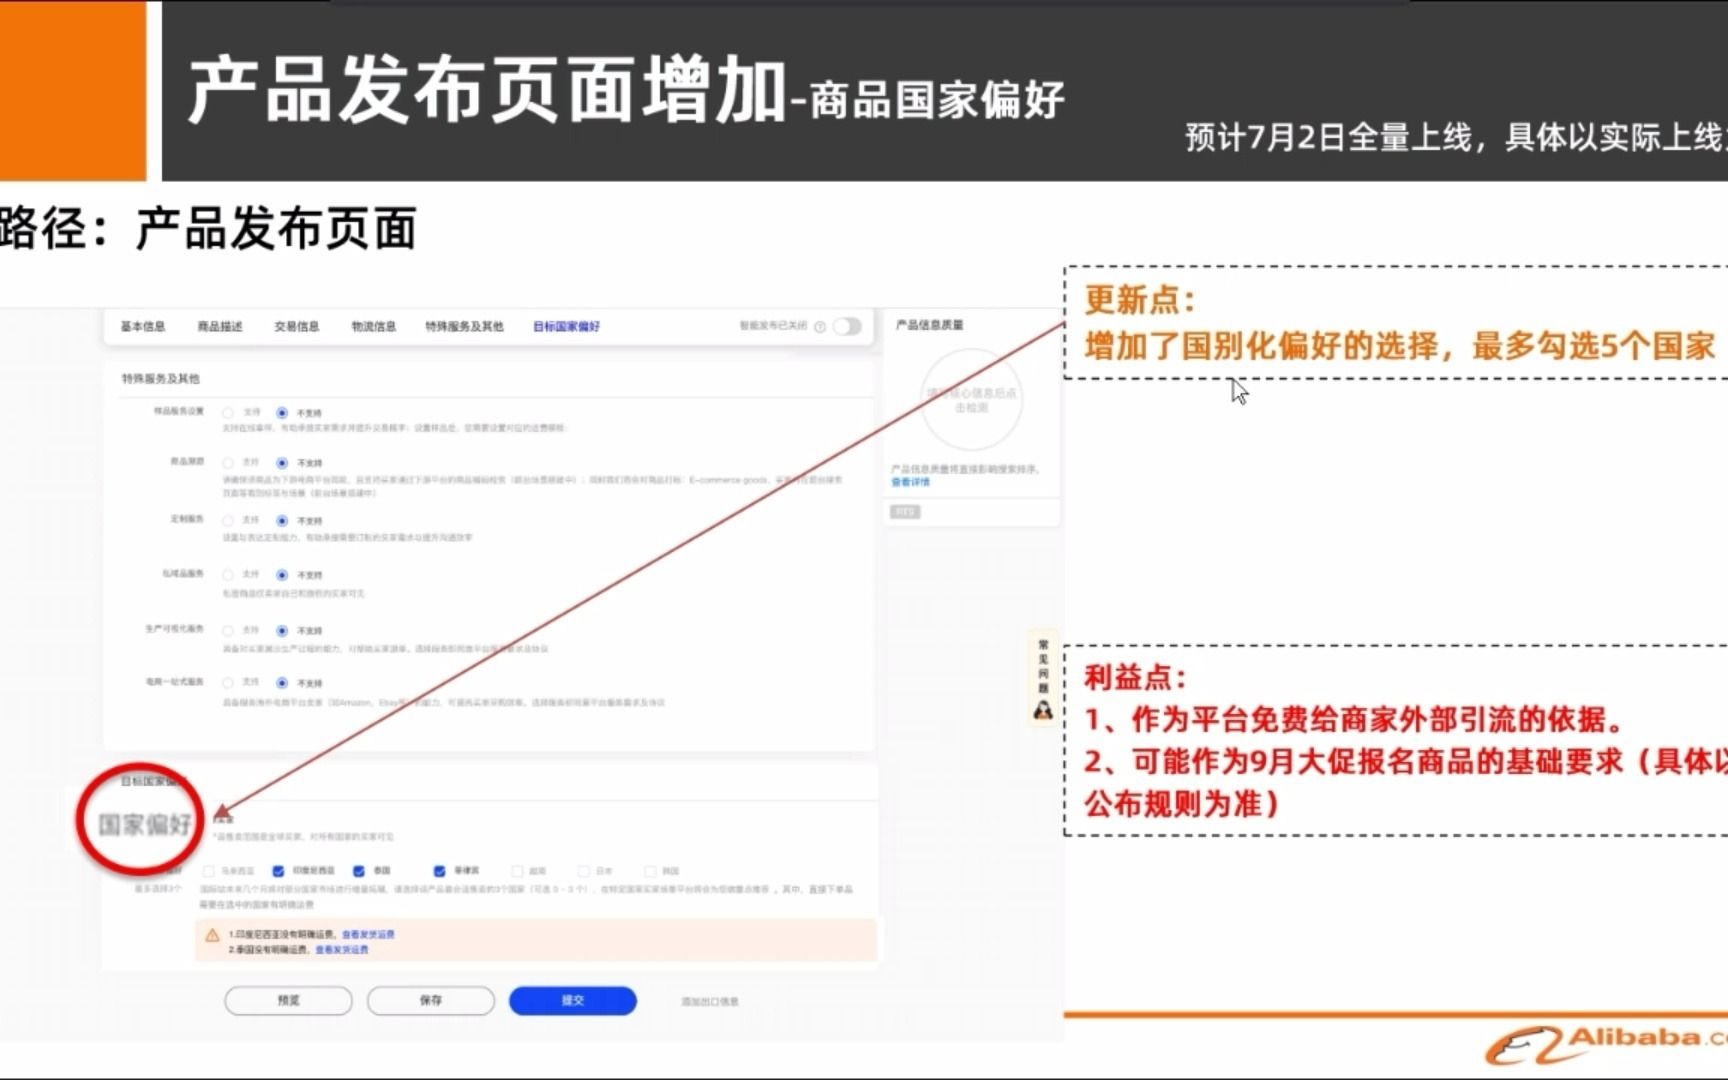This screenshot has height=1080, width=1728.
Task: Select 支持 for 电商一站式服务
Action: pyautogui.click(x=228, y=682)
